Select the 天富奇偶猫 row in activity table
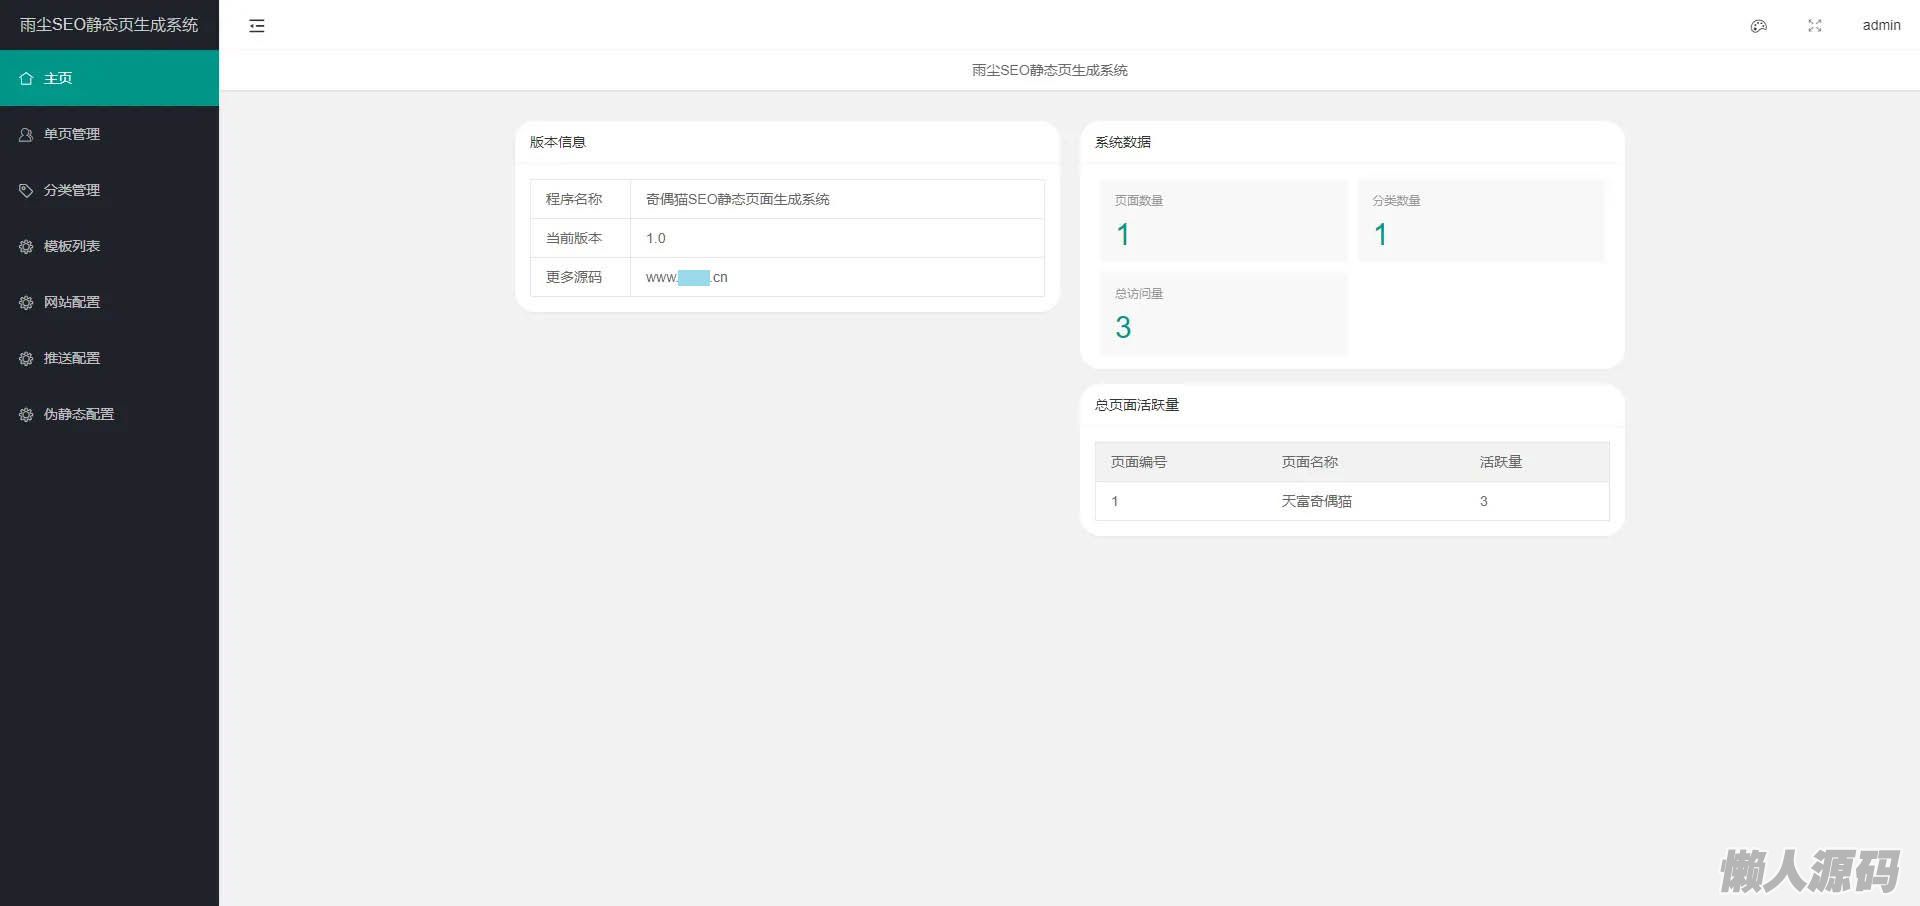 pos(1316,501)
